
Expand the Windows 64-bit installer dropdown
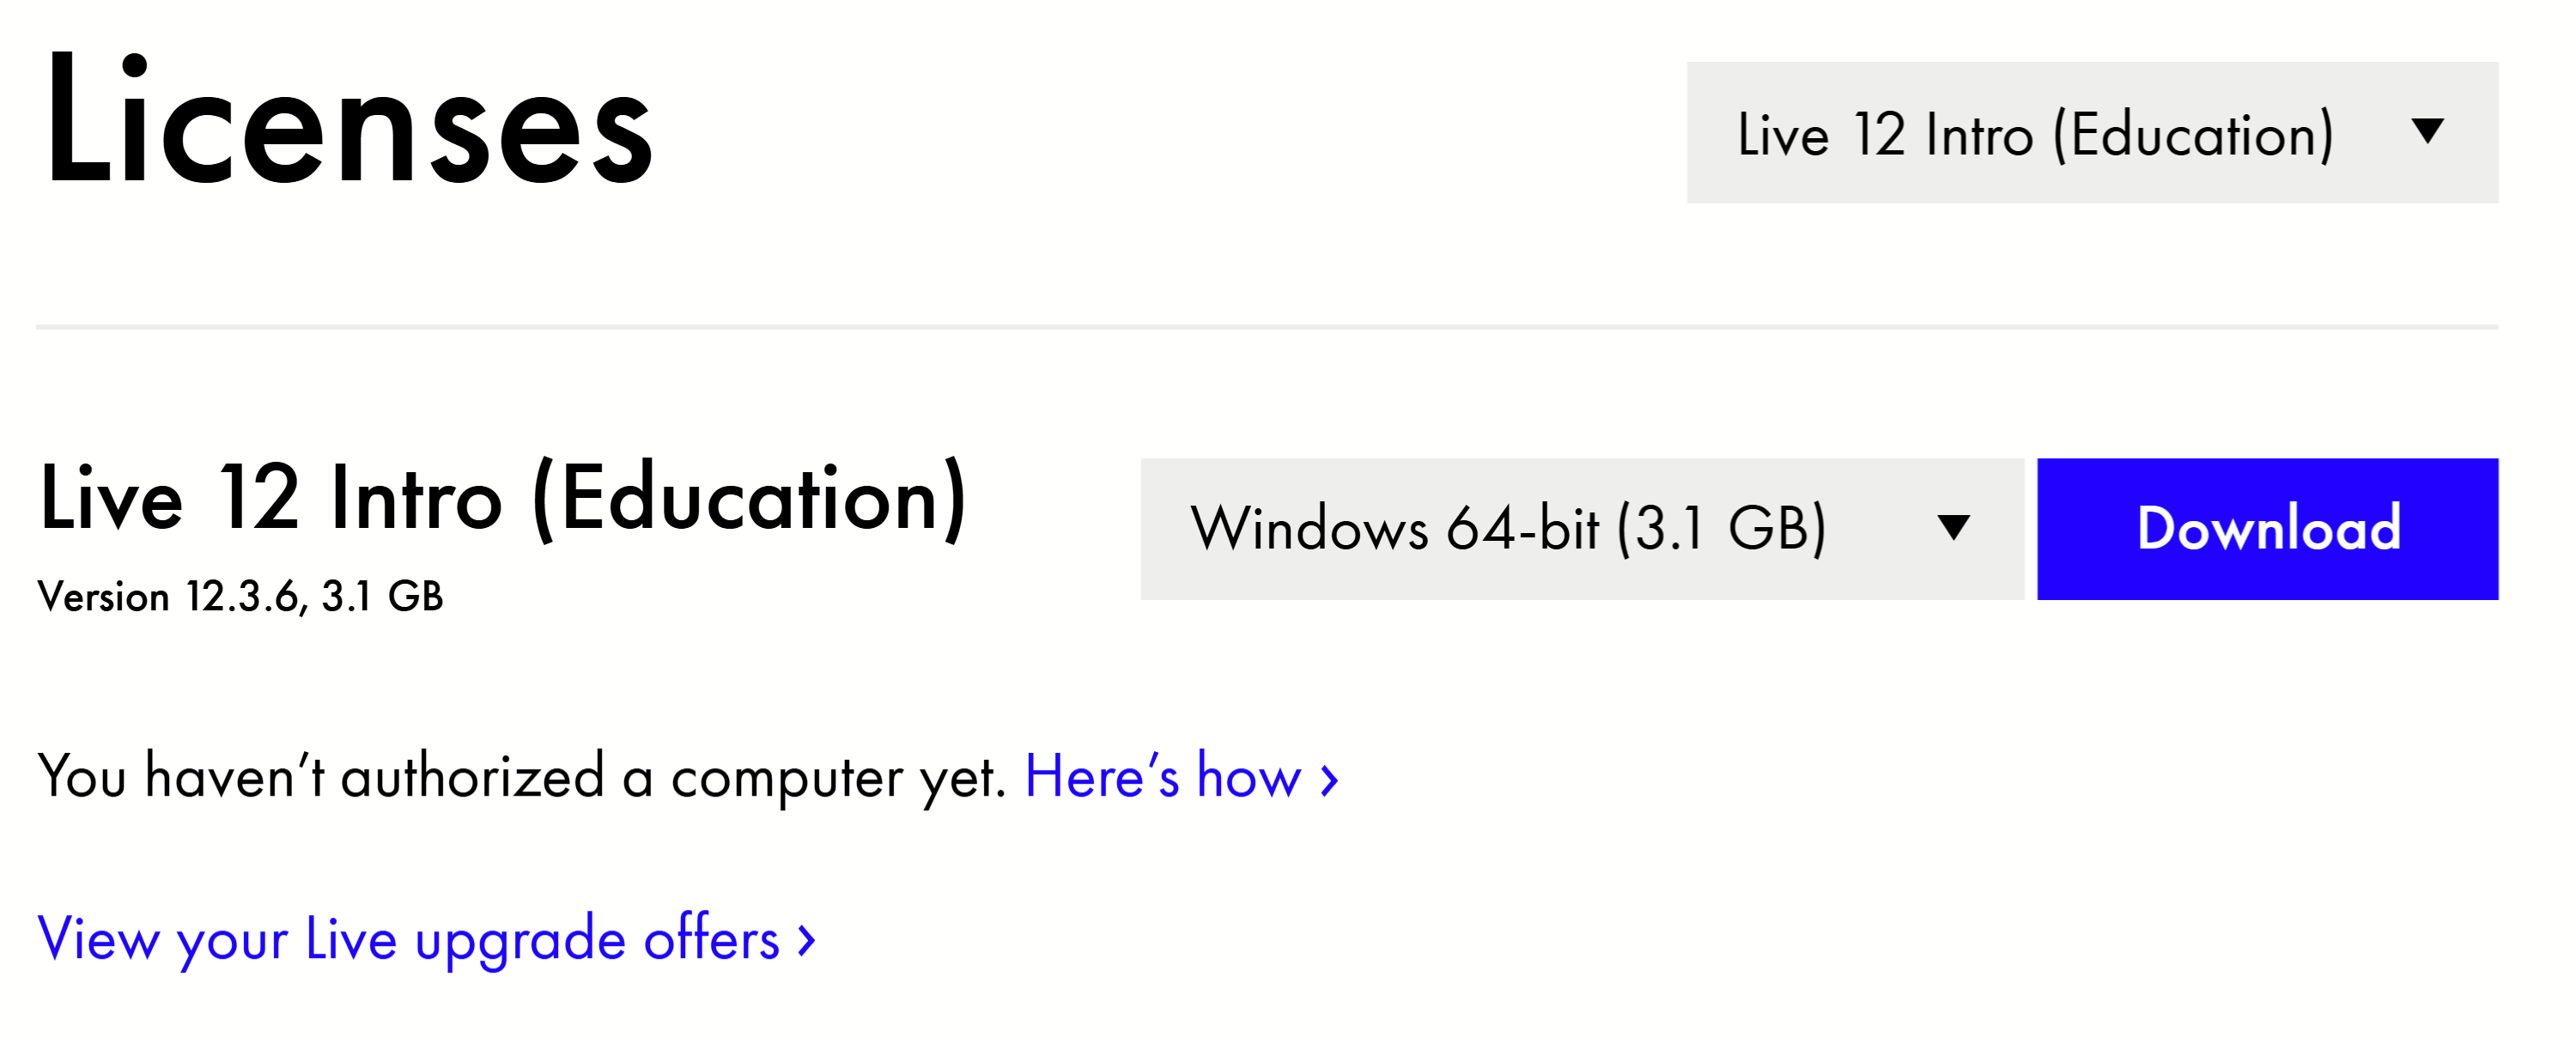point(1580,529)
